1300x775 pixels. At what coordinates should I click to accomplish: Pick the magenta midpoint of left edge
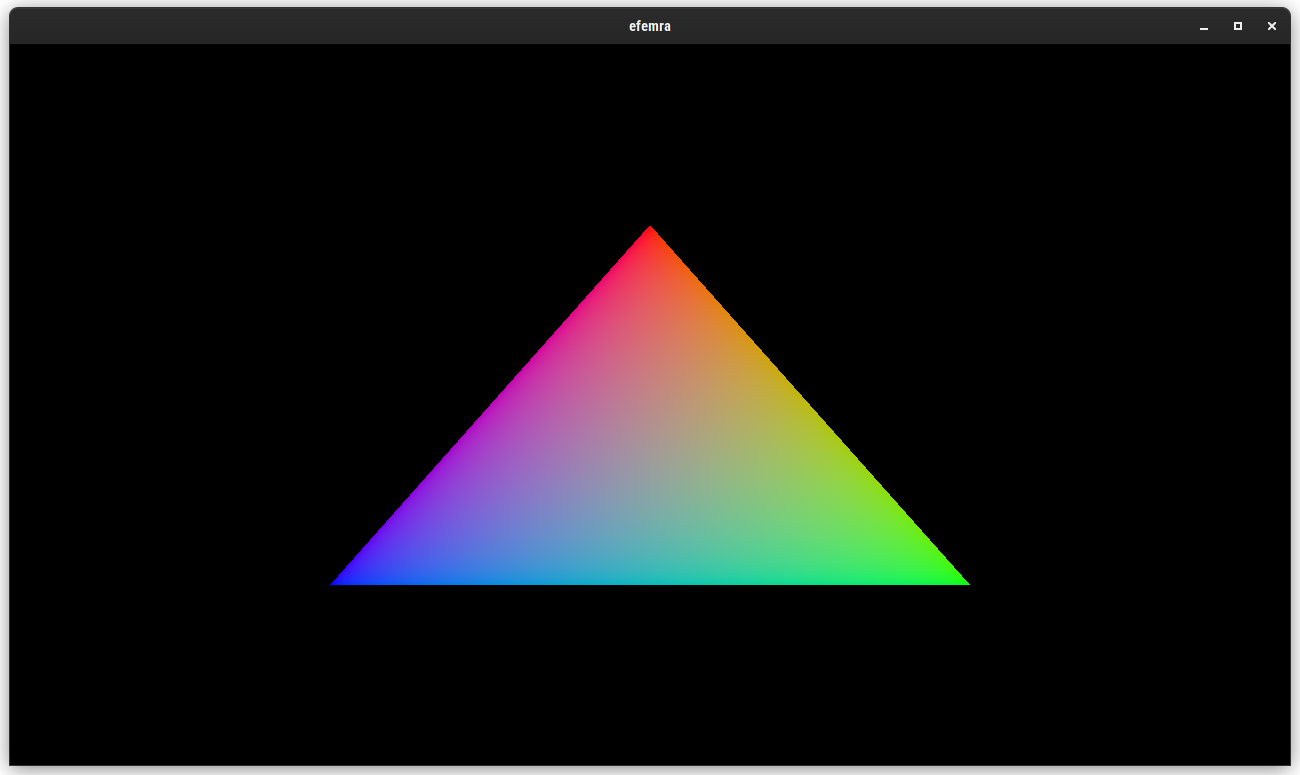[x=495, y=408]
